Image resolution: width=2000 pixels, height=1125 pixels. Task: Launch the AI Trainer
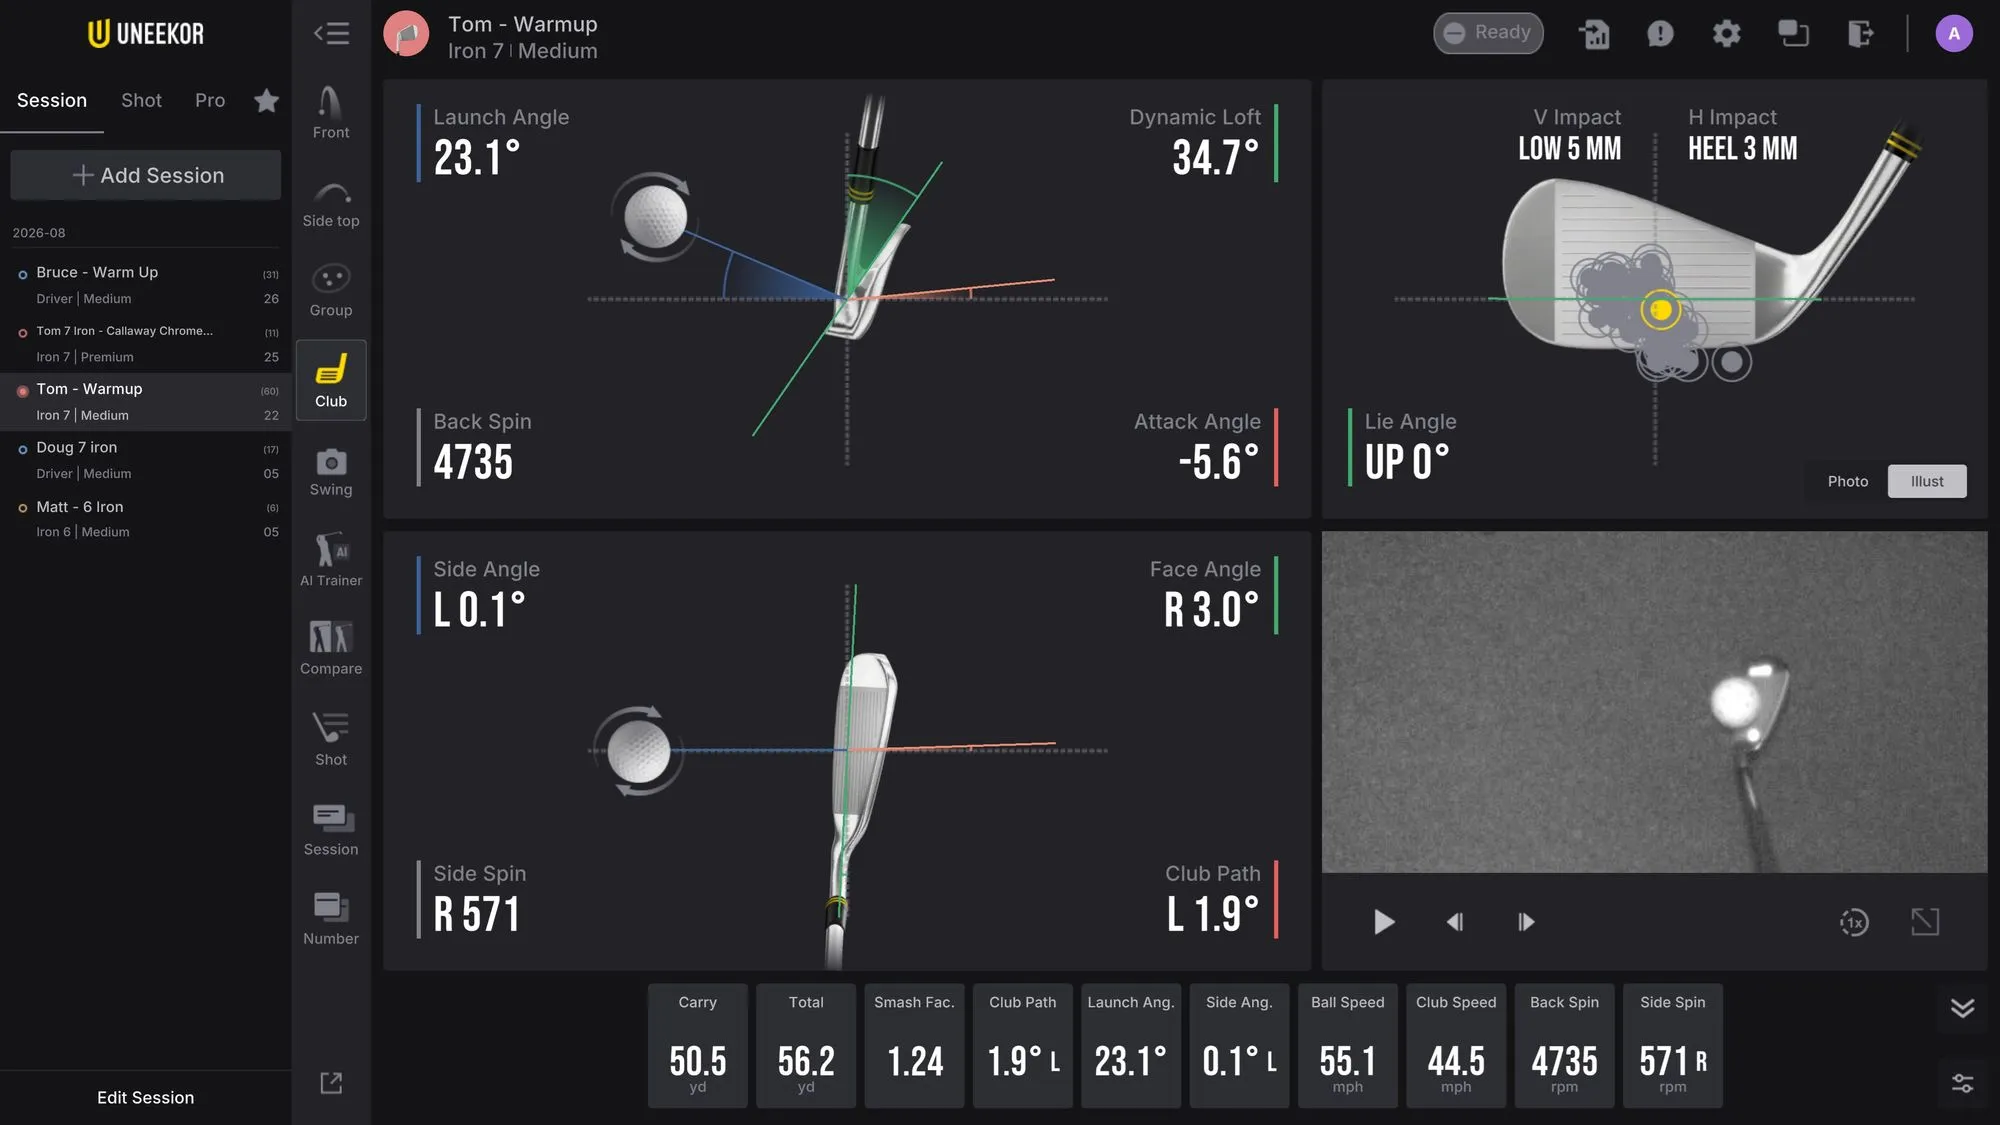point(331,560)
